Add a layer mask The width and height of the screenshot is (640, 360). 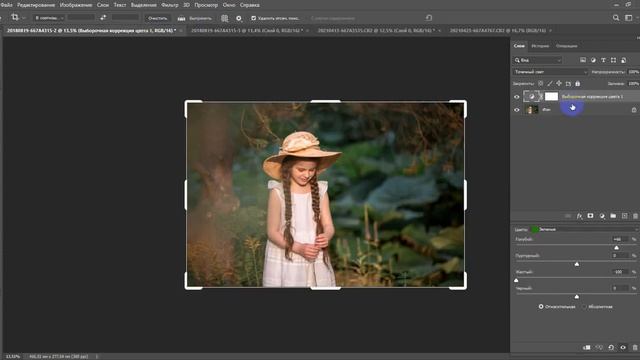click(590, 216)
